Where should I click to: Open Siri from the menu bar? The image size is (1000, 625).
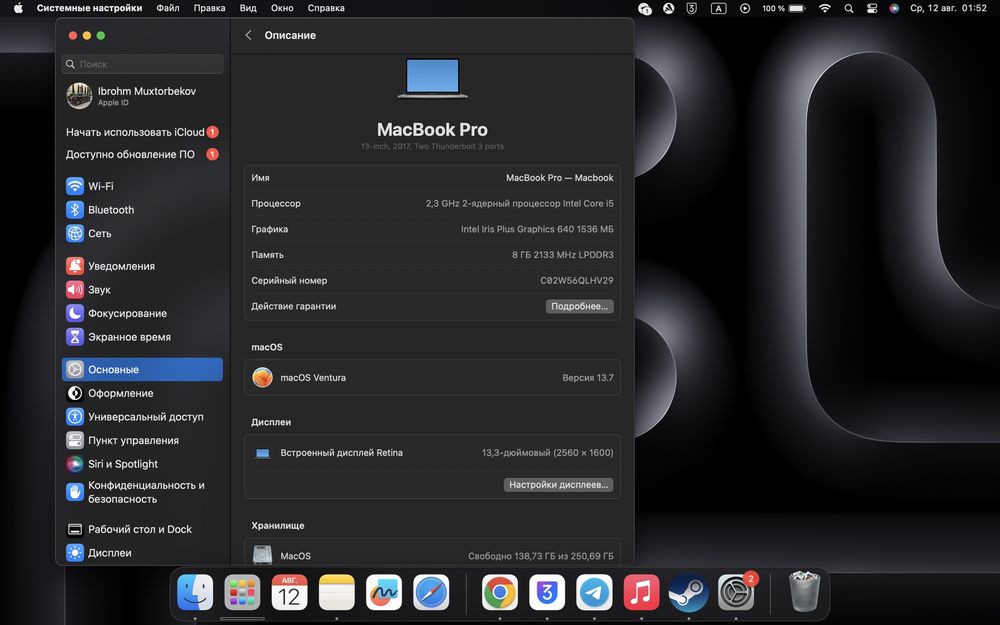pyautogui.click(x=894, y=8)
